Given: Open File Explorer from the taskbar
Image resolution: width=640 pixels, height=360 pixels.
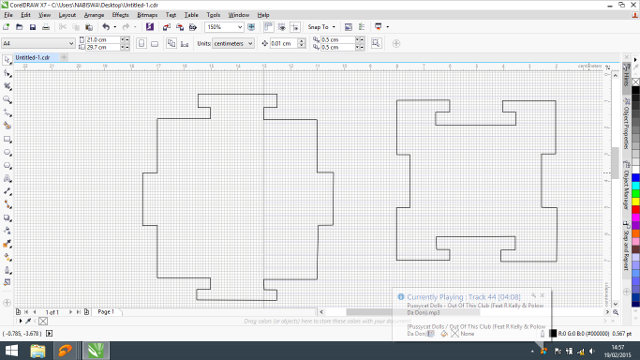Looking at the screenshot, I should (x=38, y=351).
